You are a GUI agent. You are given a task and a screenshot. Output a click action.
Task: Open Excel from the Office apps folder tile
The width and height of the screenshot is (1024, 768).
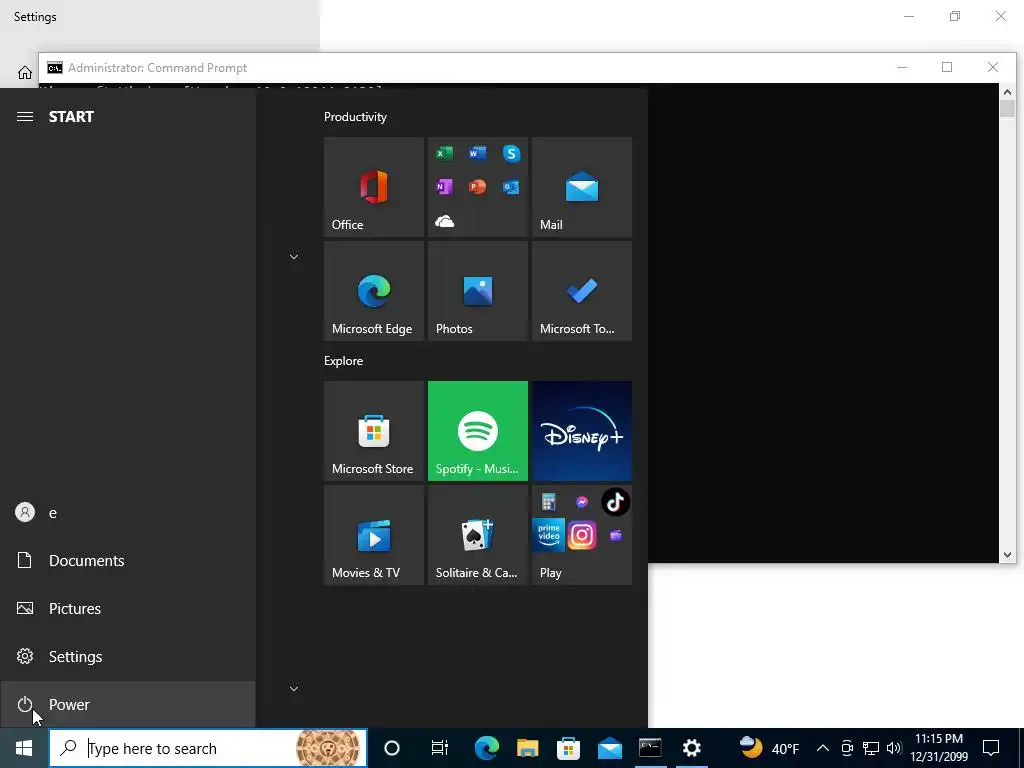coord(444,153)
